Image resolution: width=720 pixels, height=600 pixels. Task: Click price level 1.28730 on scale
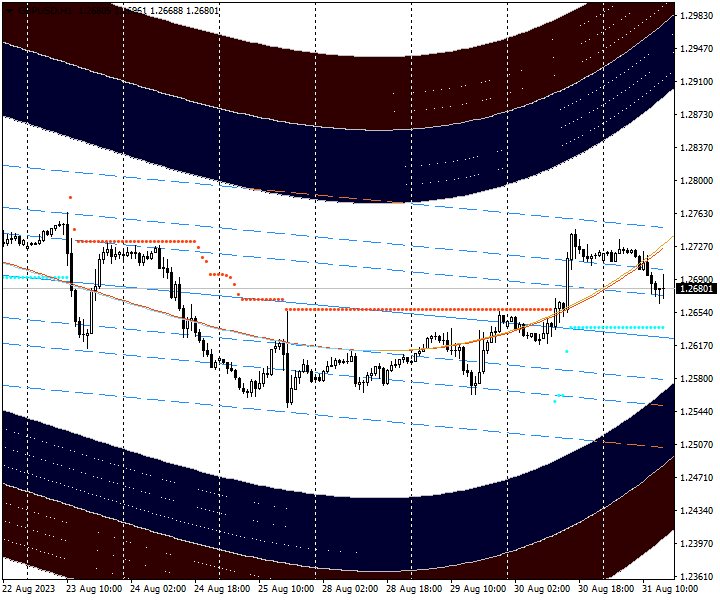697,114
